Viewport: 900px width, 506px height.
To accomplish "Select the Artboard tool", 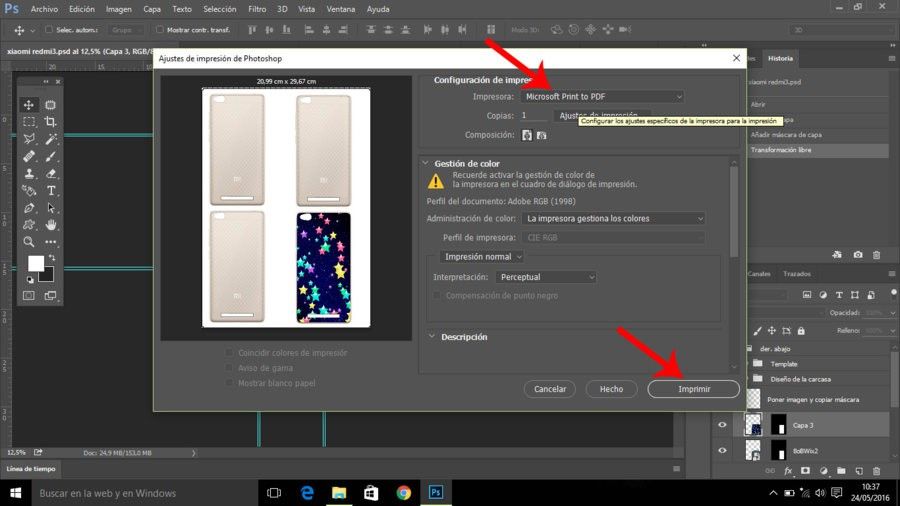I will (51, 105).
